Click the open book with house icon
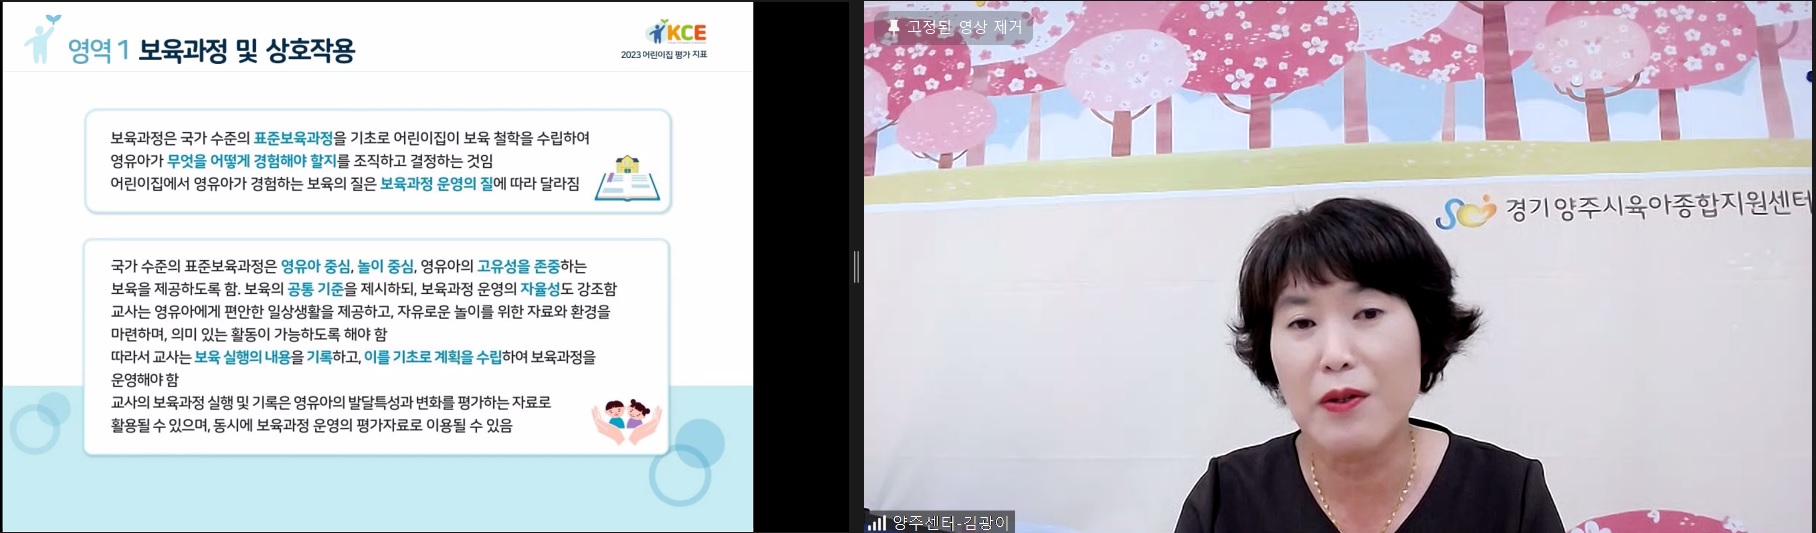Viewport: 1816px width, 533px height. click(x=628, y=178)
